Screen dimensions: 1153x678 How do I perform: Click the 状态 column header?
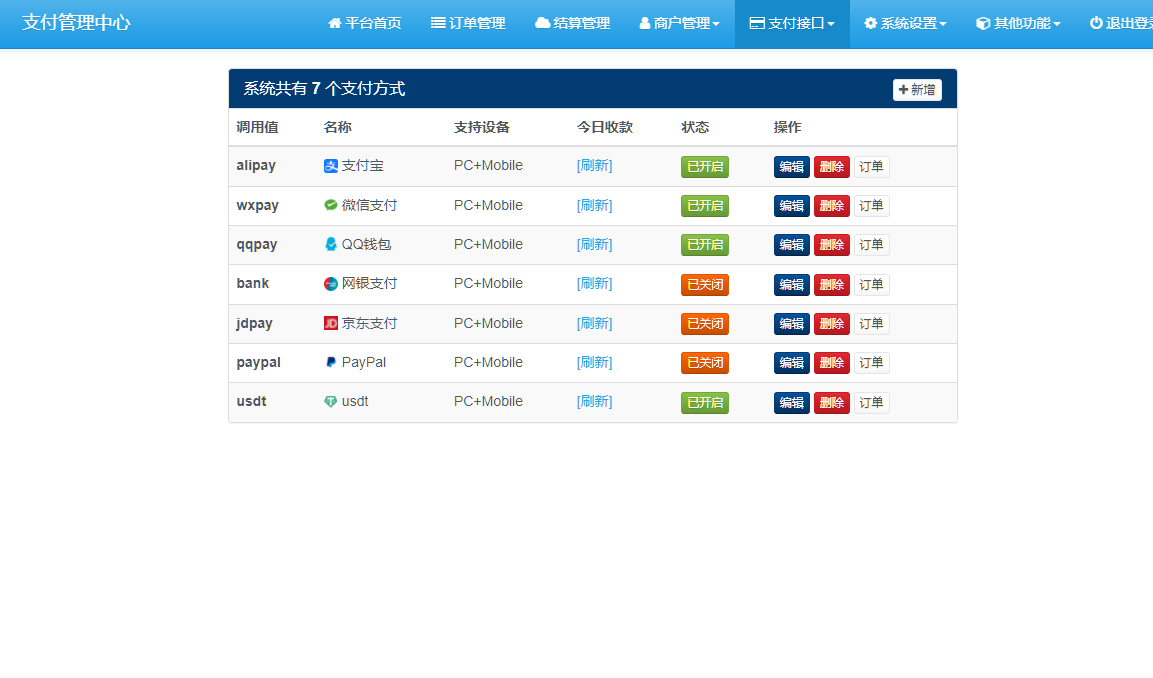pyautogui.click(x=695, y=127)
